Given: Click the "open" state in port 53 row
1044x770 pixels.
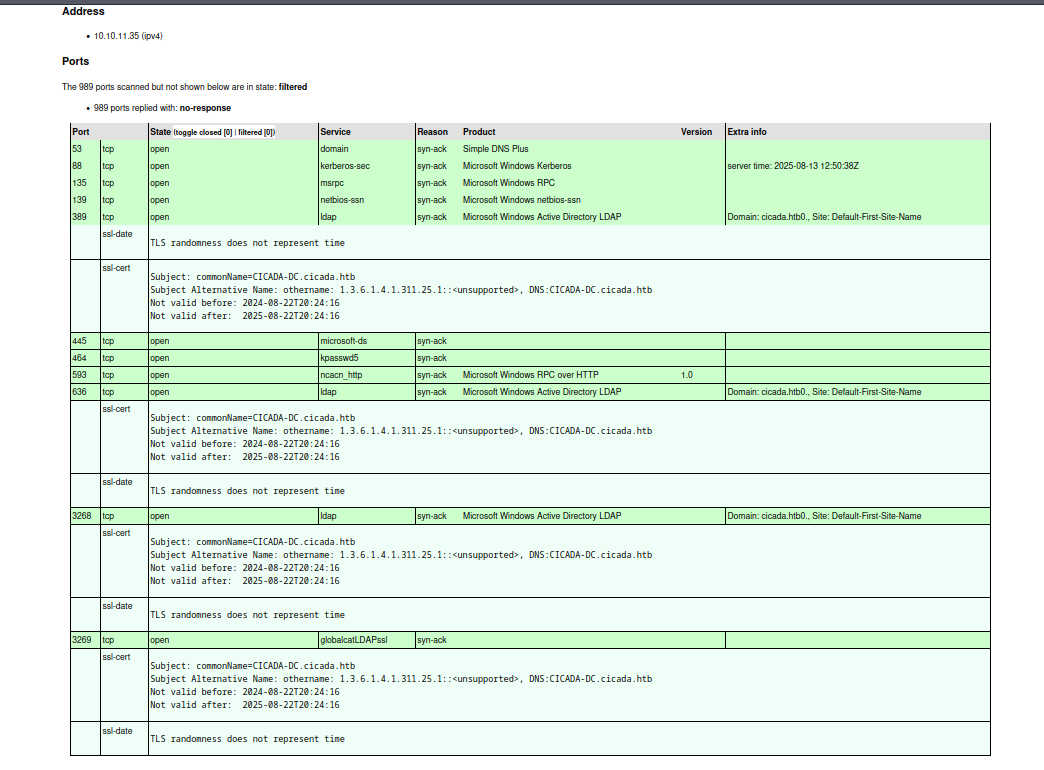Looking at the screenshot, I should point(160,149).
